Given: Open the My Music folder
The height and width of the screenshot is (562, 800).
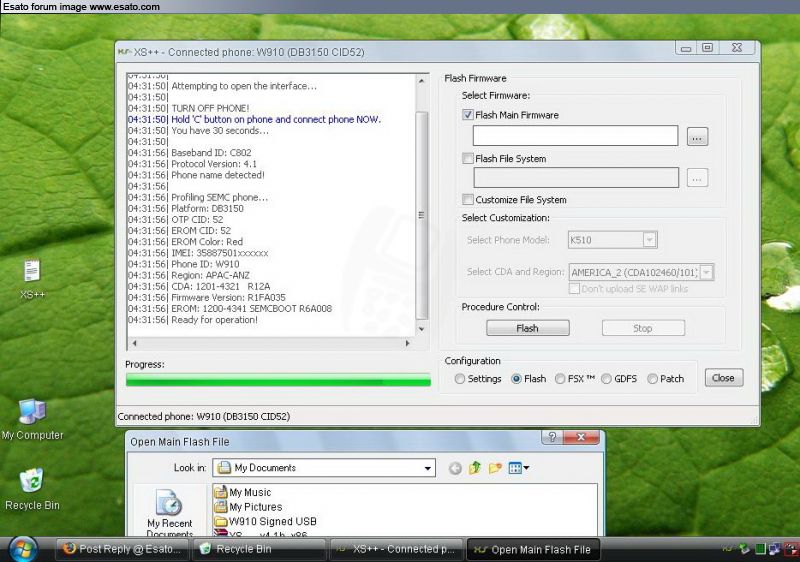Looking at the screenshot, I should click(x=243, y=492).
